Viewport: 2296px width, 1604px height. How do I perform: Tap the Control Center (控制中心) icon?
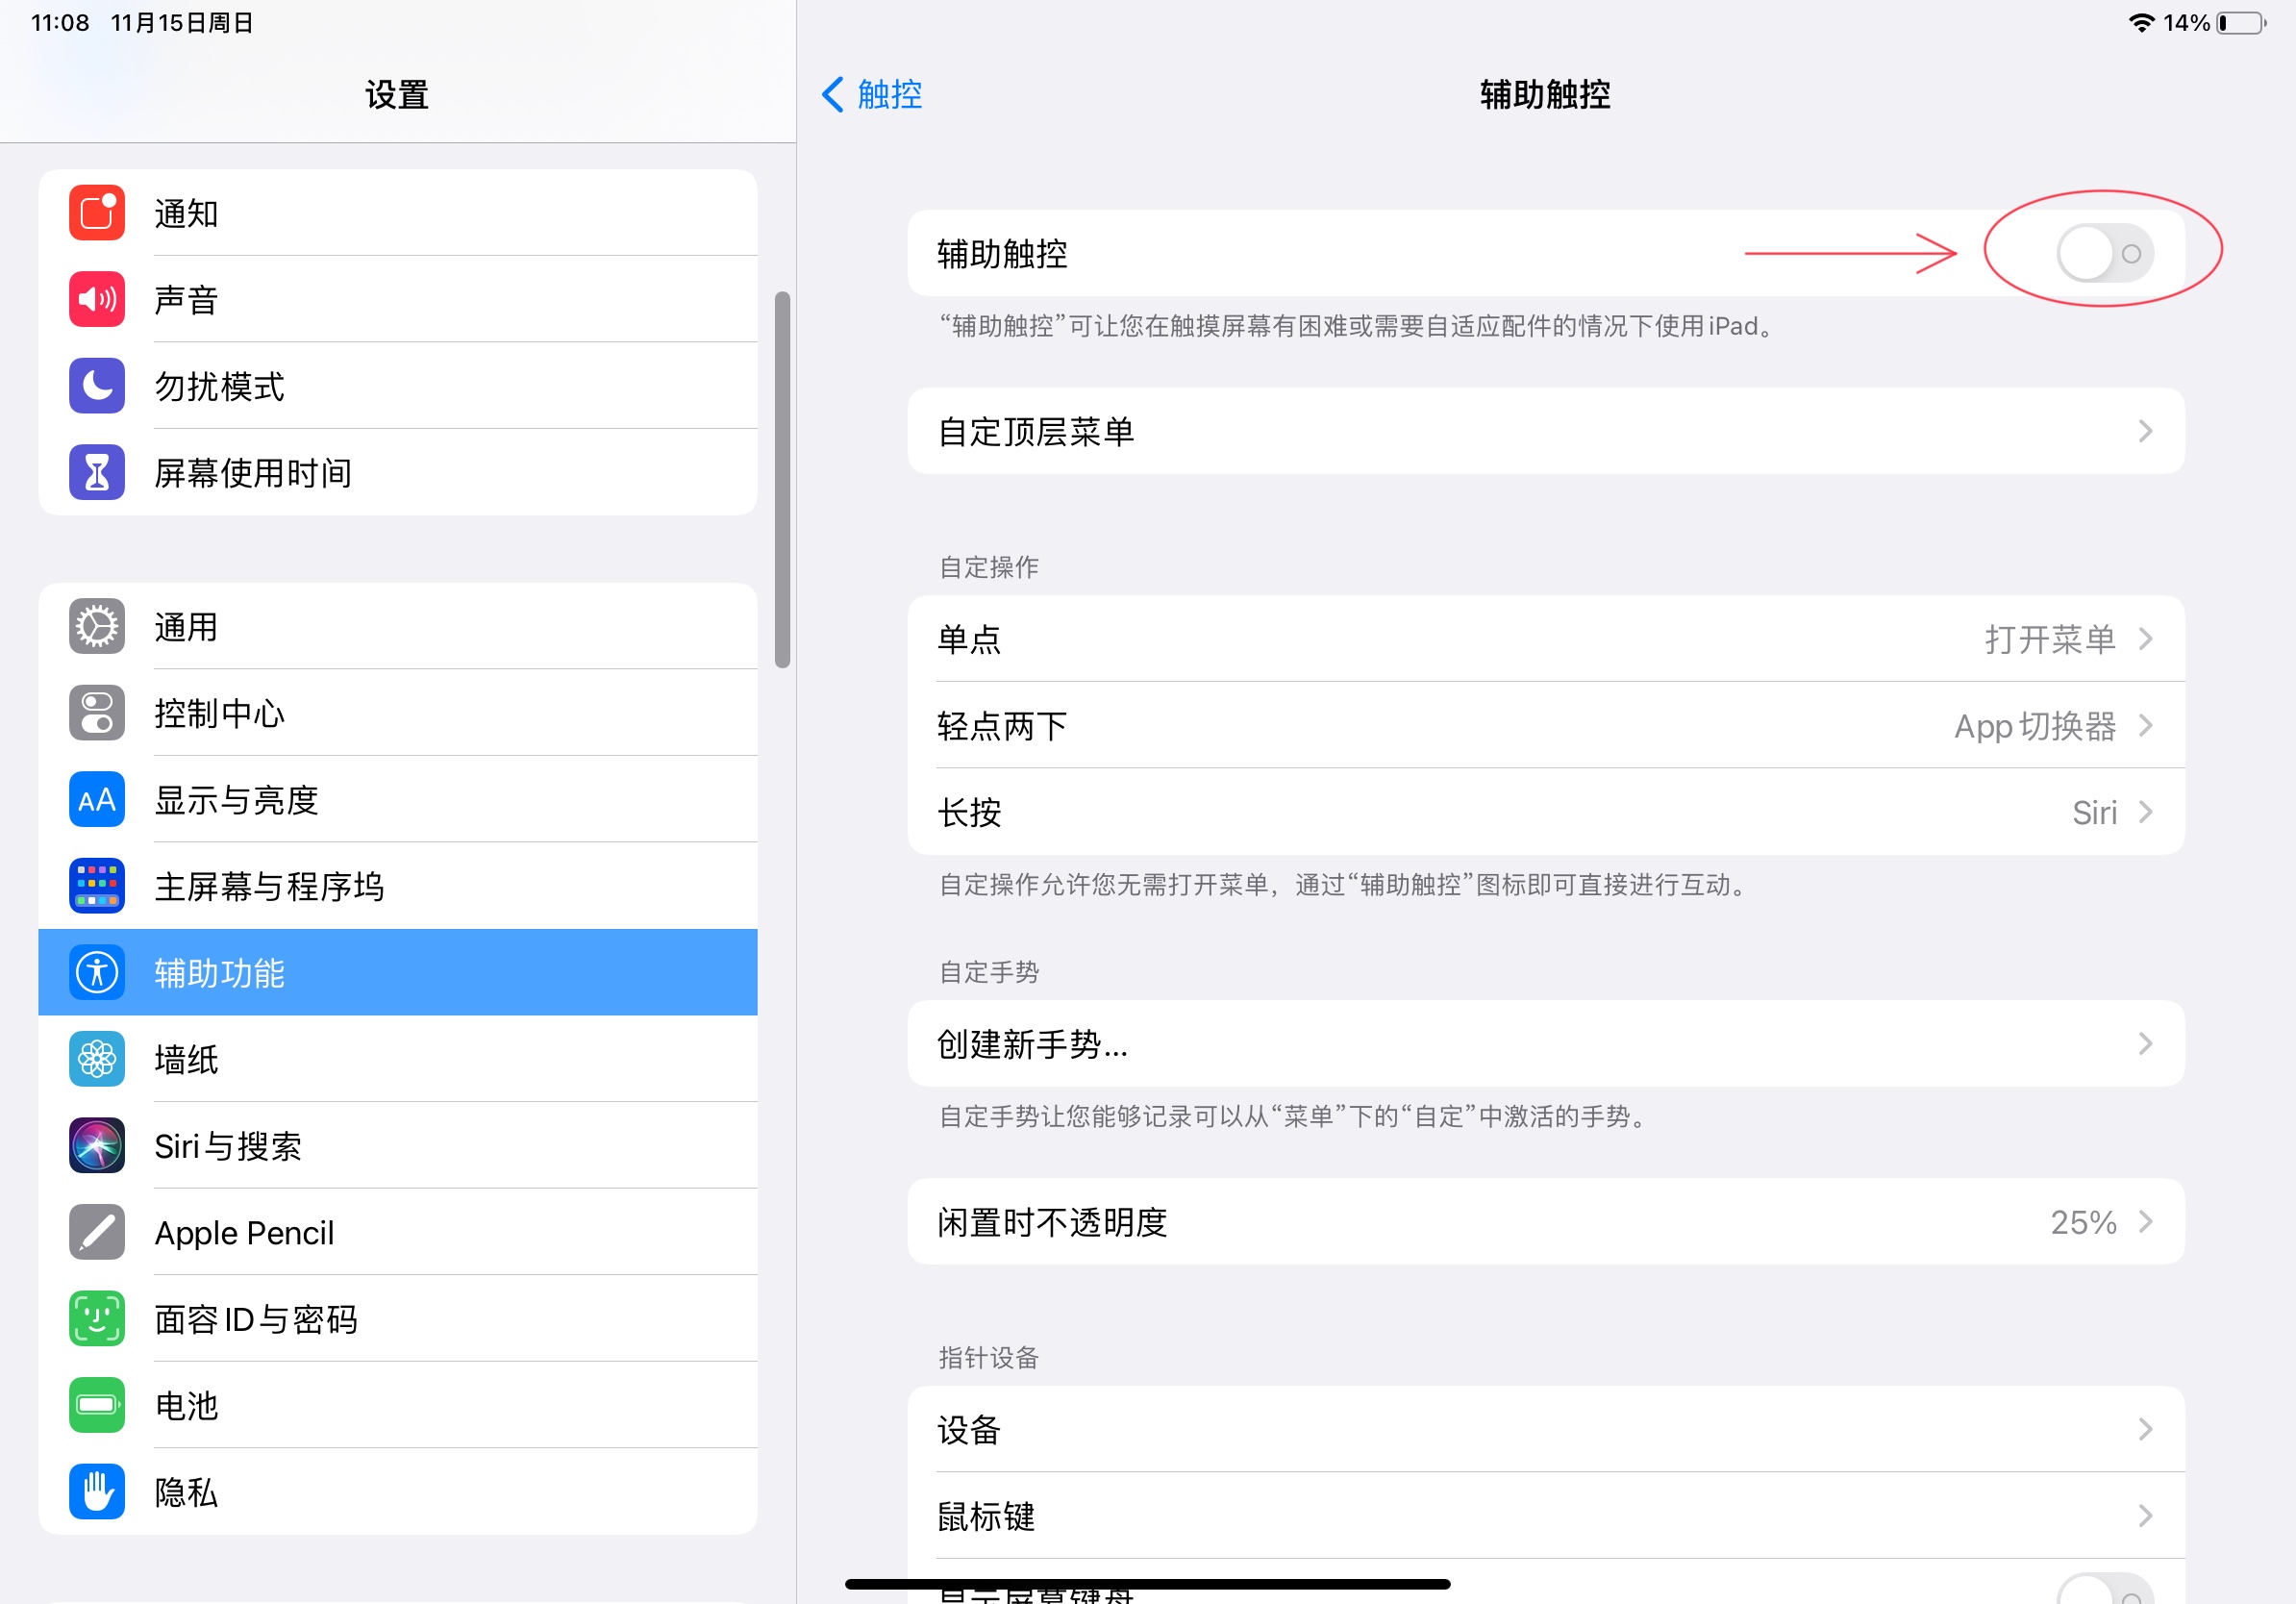(x=97, y=713)
